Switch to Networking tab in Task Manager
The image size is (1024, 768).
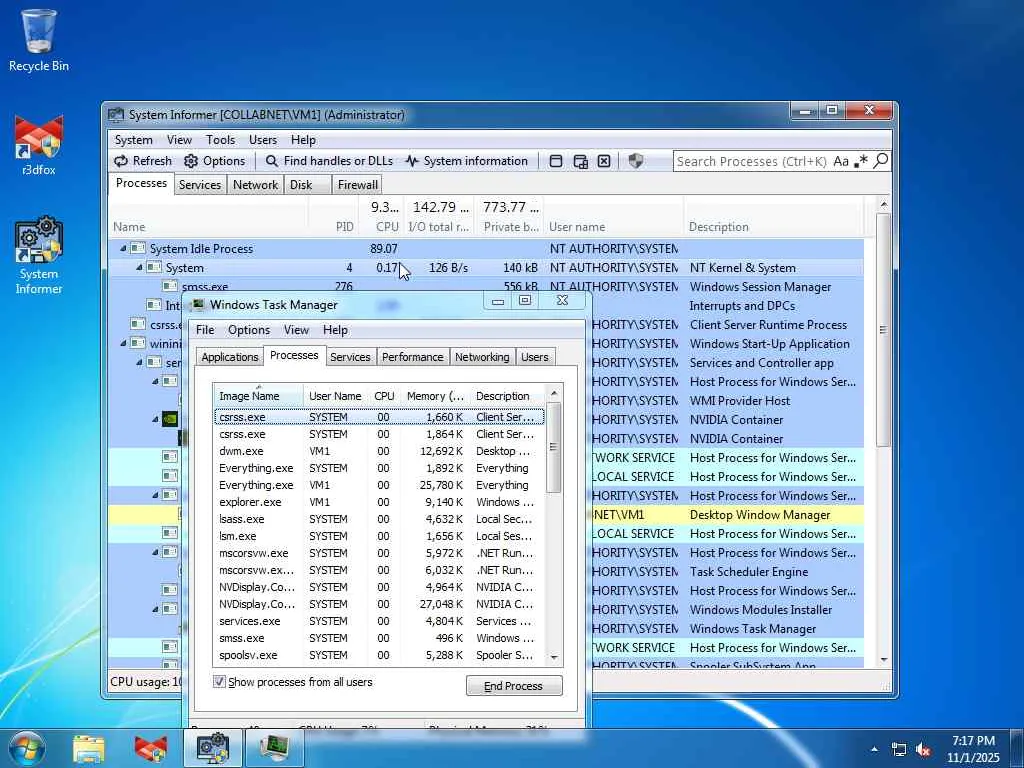point(482,357)
